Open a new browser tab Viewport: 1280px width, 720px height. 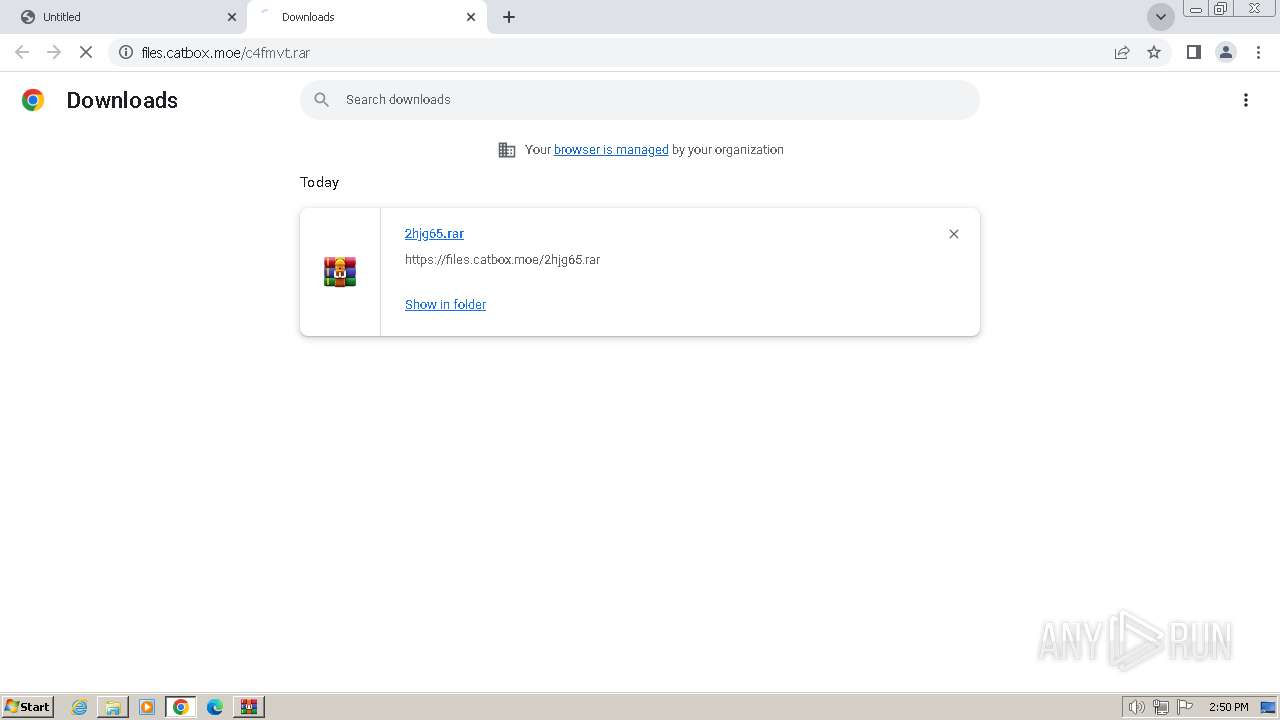coord(509,17)
